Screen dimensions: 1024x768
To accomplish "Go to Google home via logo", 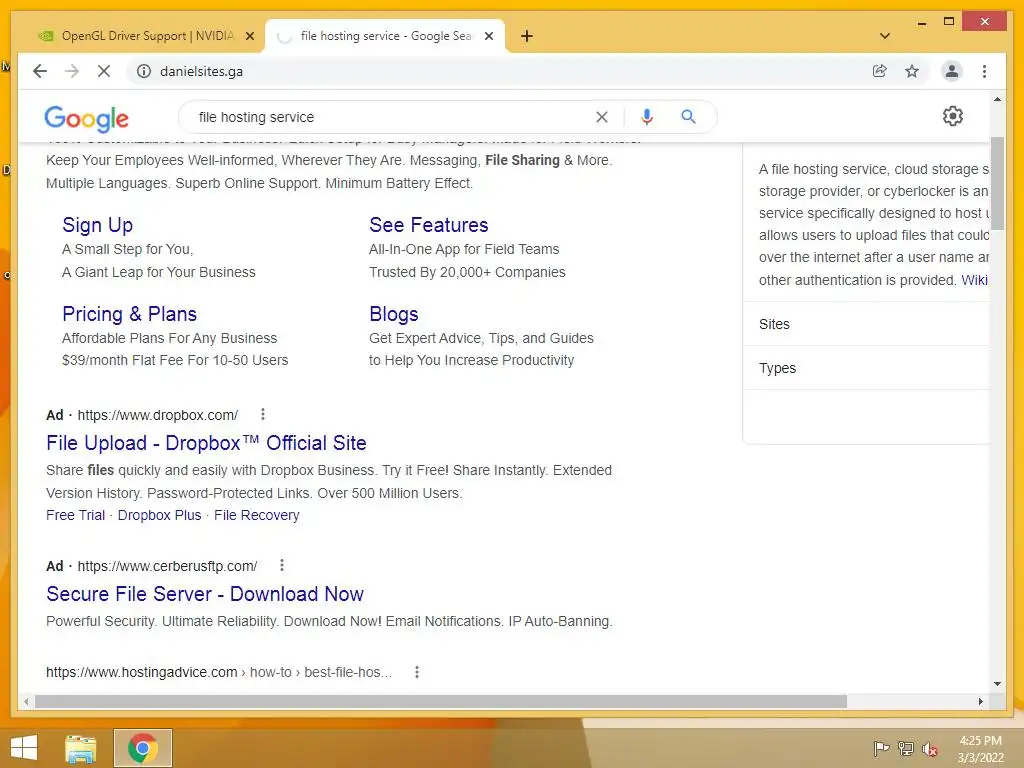I will coord(86,118).
